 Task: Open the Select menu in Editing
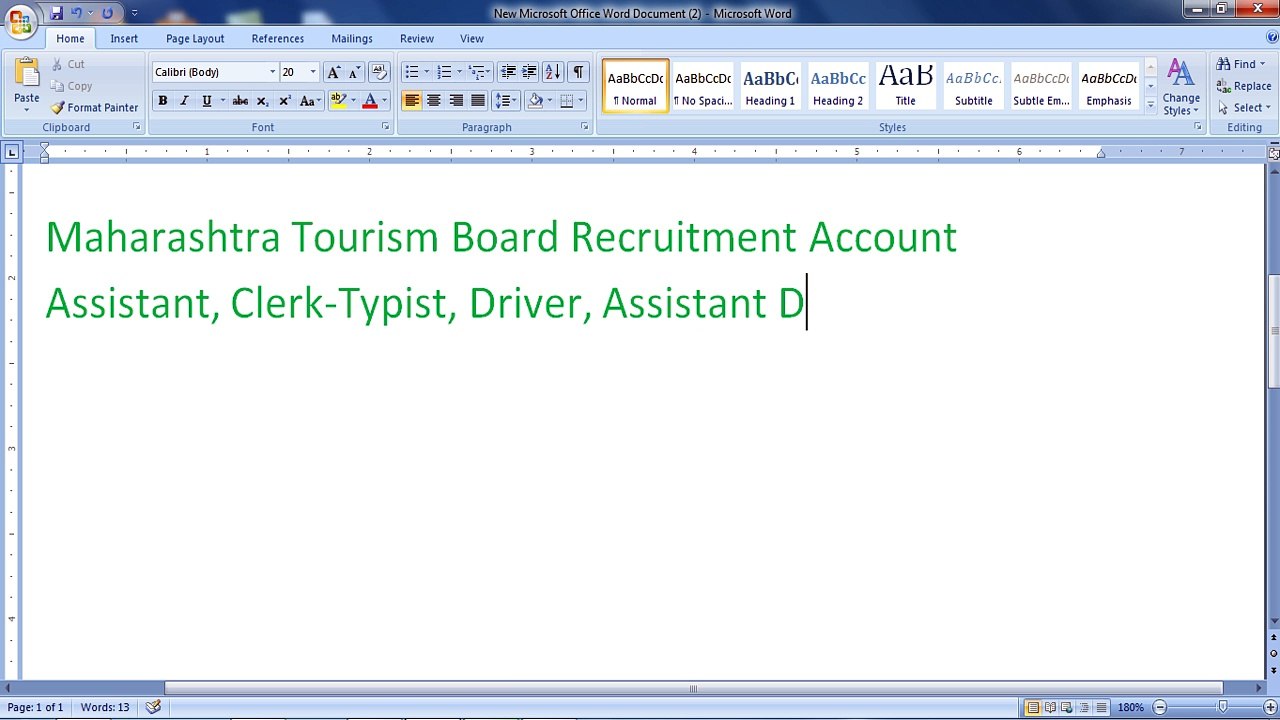pyautogui.click(x=1244, y=108)
